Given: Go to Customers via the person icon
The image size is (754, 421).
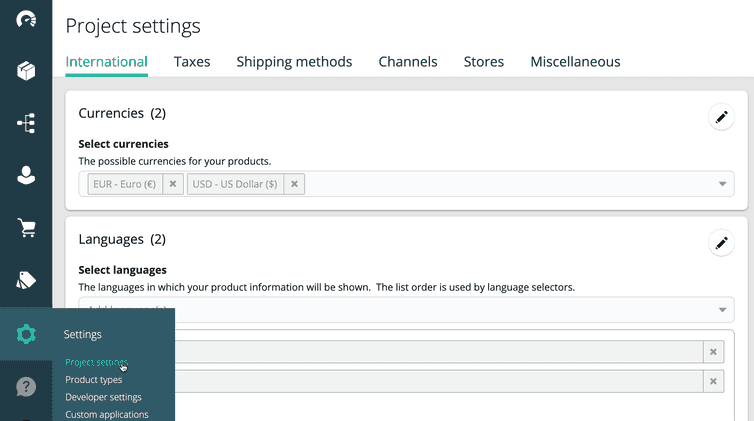Looking at the screenshot, I should click(x=26, y=175).
